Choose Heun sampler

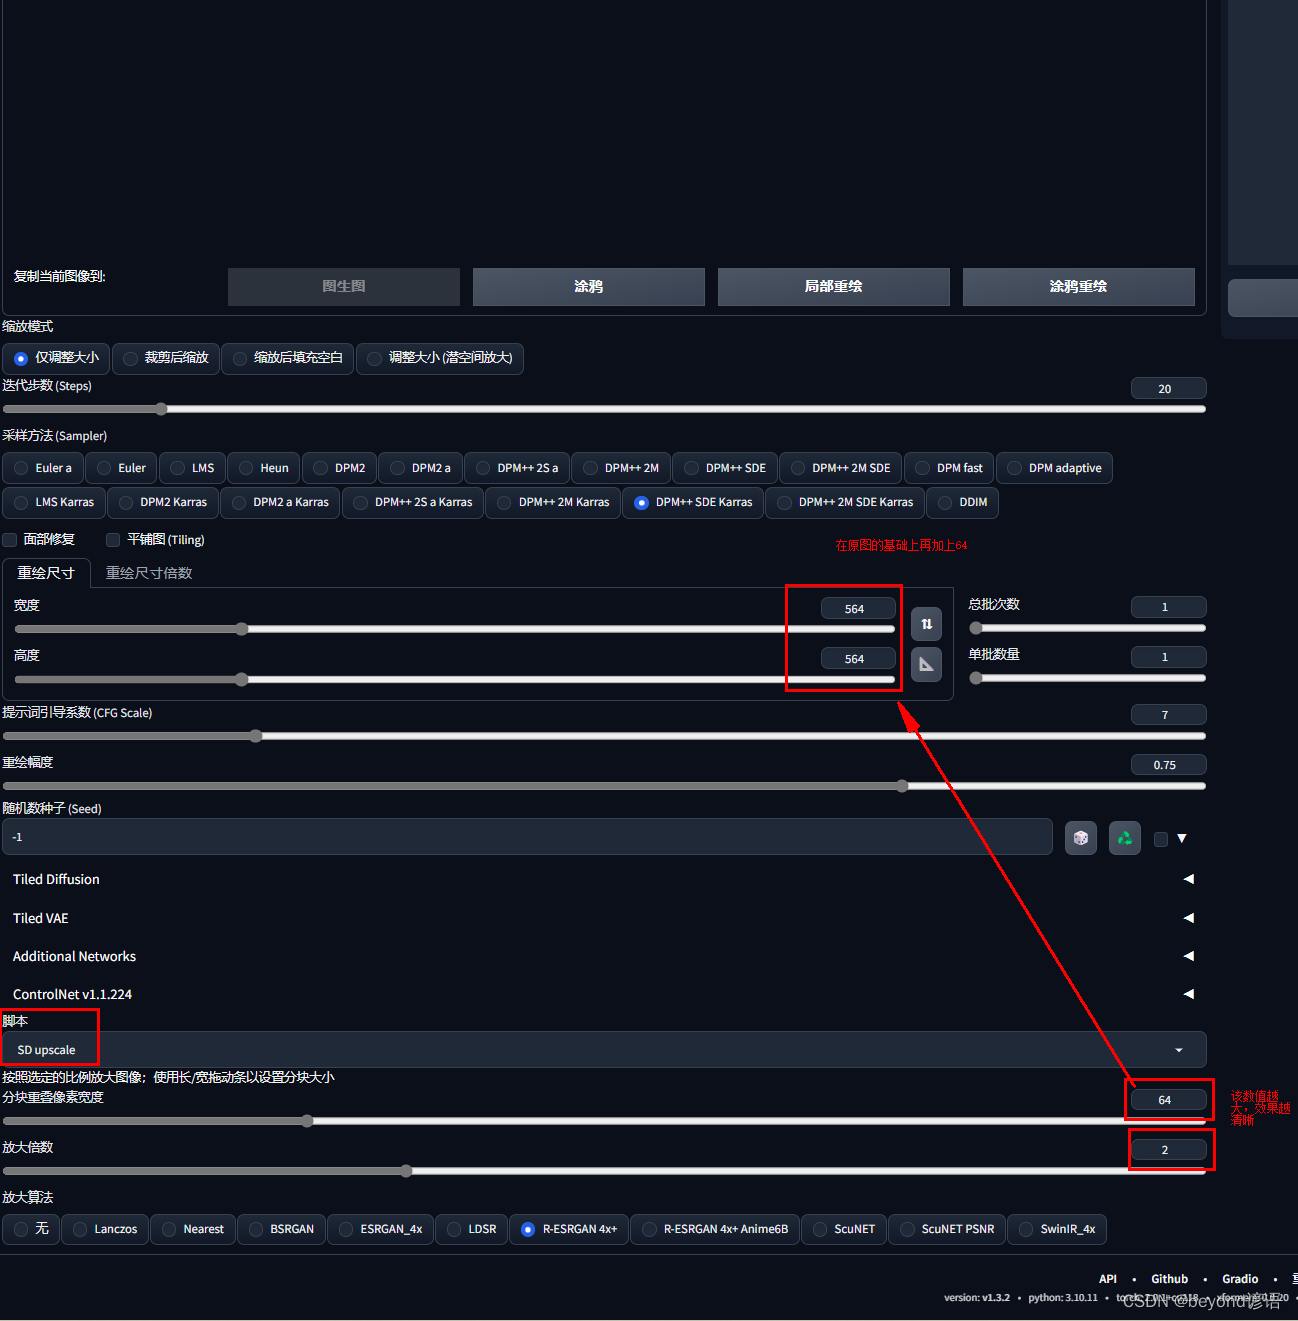(264, 468)
